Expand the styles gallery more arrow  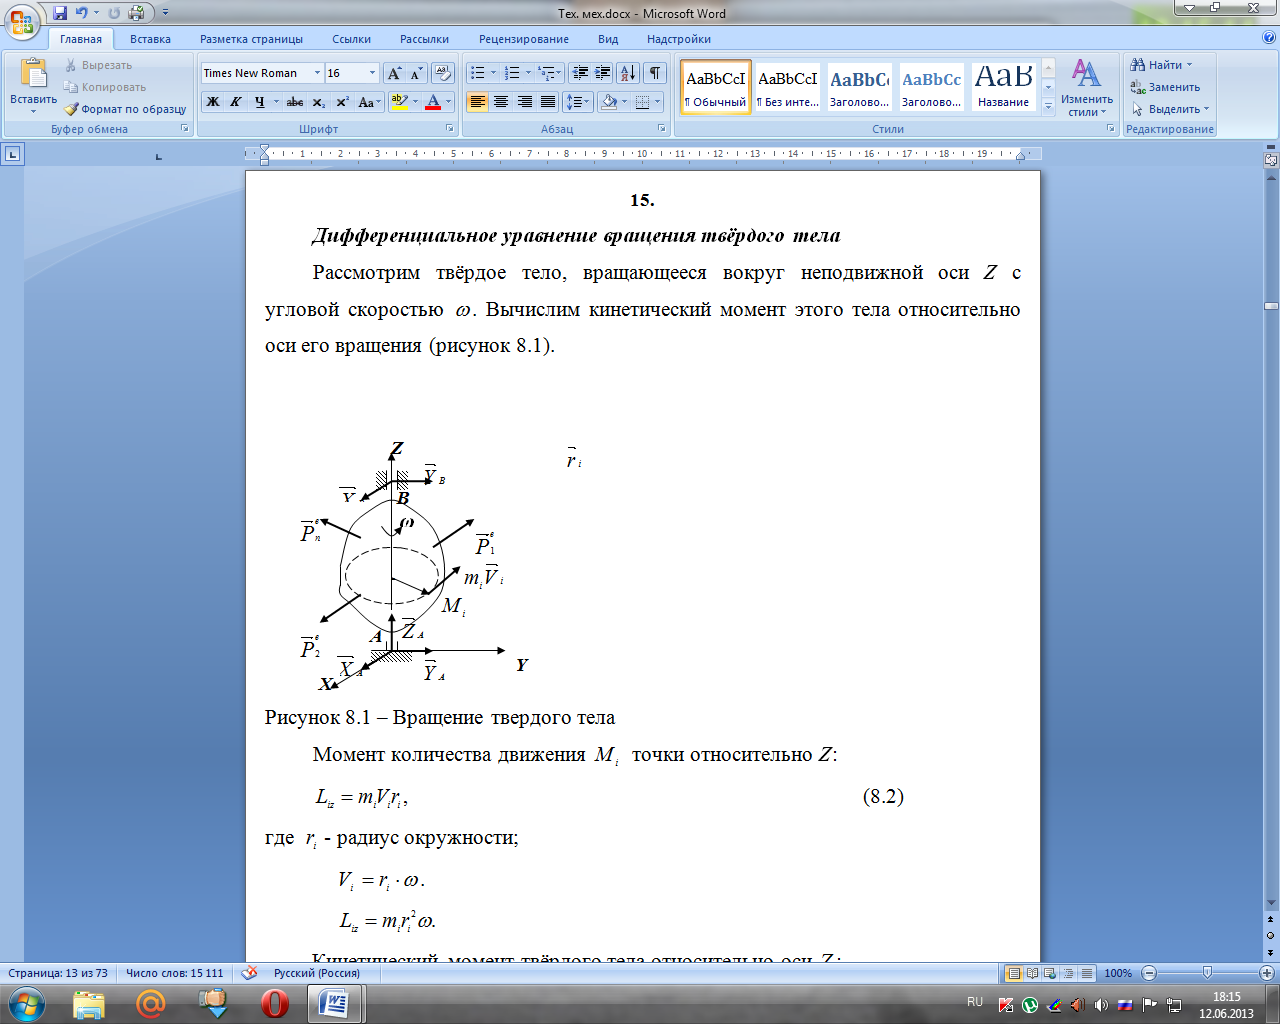coord(1048,106)
